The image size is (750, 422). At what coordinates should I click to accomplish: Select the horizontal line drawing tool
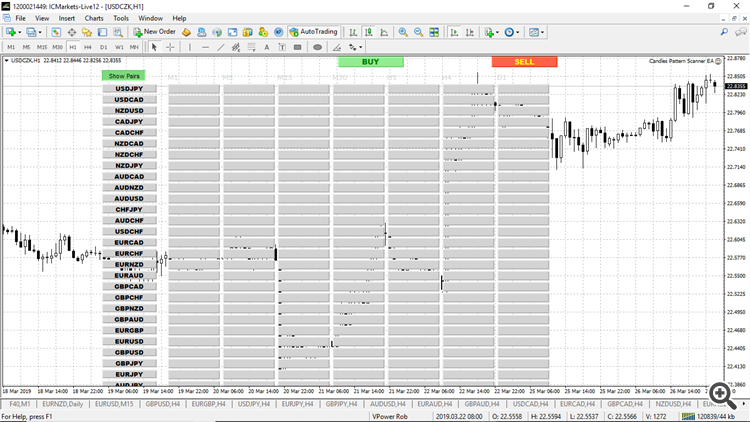(205, 47)
